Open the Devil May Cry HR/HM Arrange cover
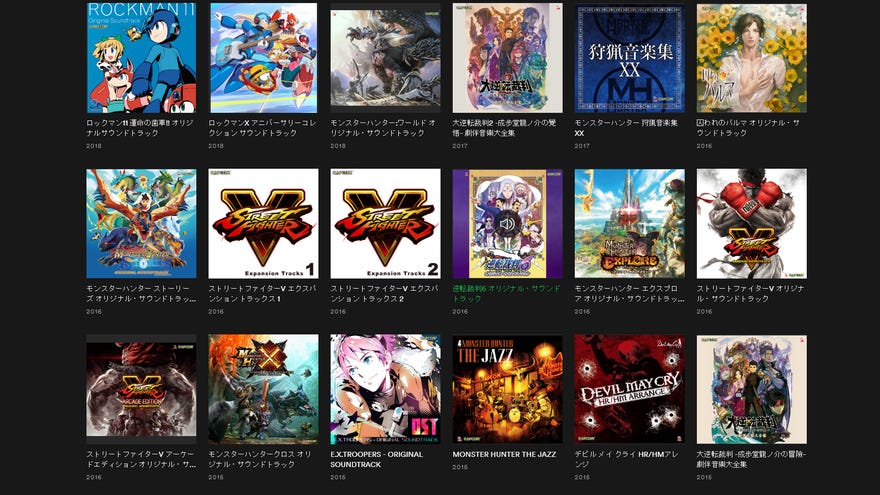Screen dimensions: 880x495 (x=630, y=389)
